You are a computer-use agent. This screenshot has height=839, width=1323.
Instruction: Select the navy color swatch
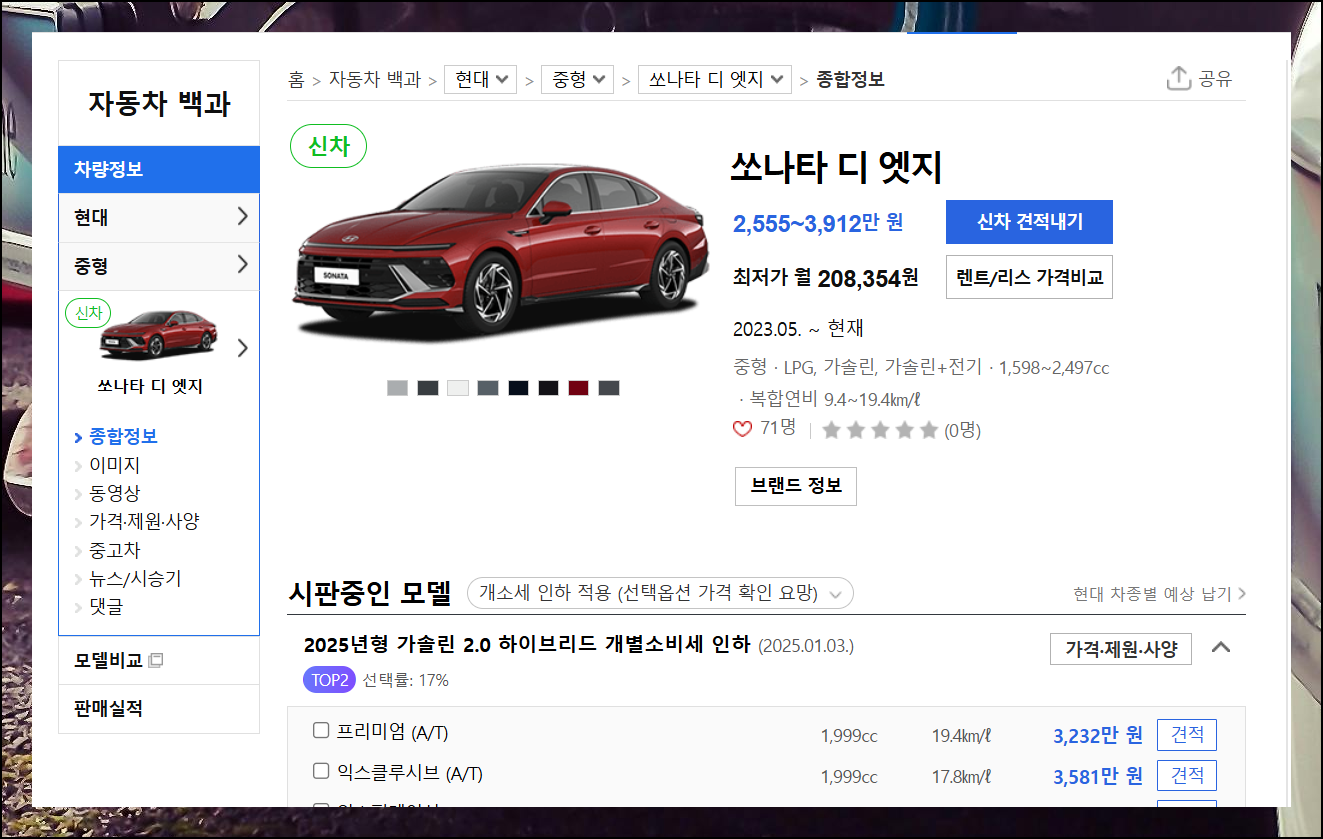coord(518,388)
